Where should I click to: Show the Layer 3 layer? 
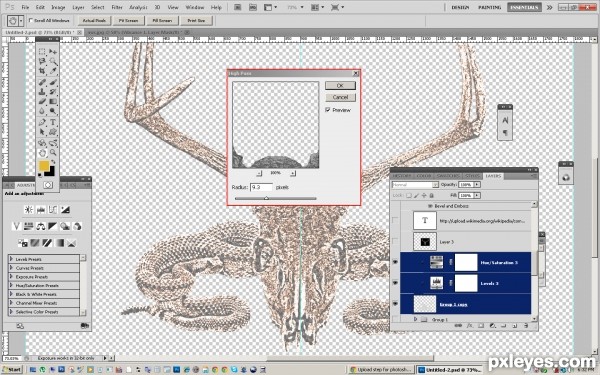click(x=395, y=241)
